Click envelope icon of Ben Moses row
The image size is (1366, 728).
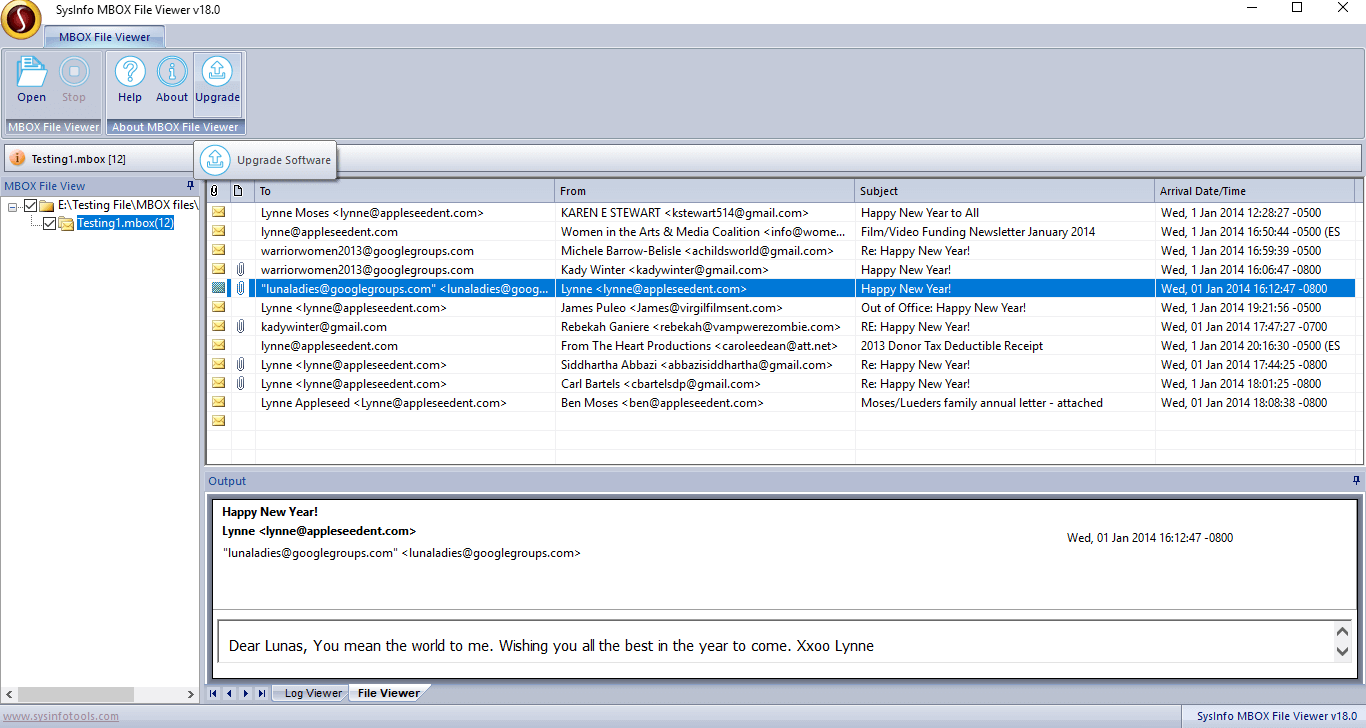click(x=218, y=402)
